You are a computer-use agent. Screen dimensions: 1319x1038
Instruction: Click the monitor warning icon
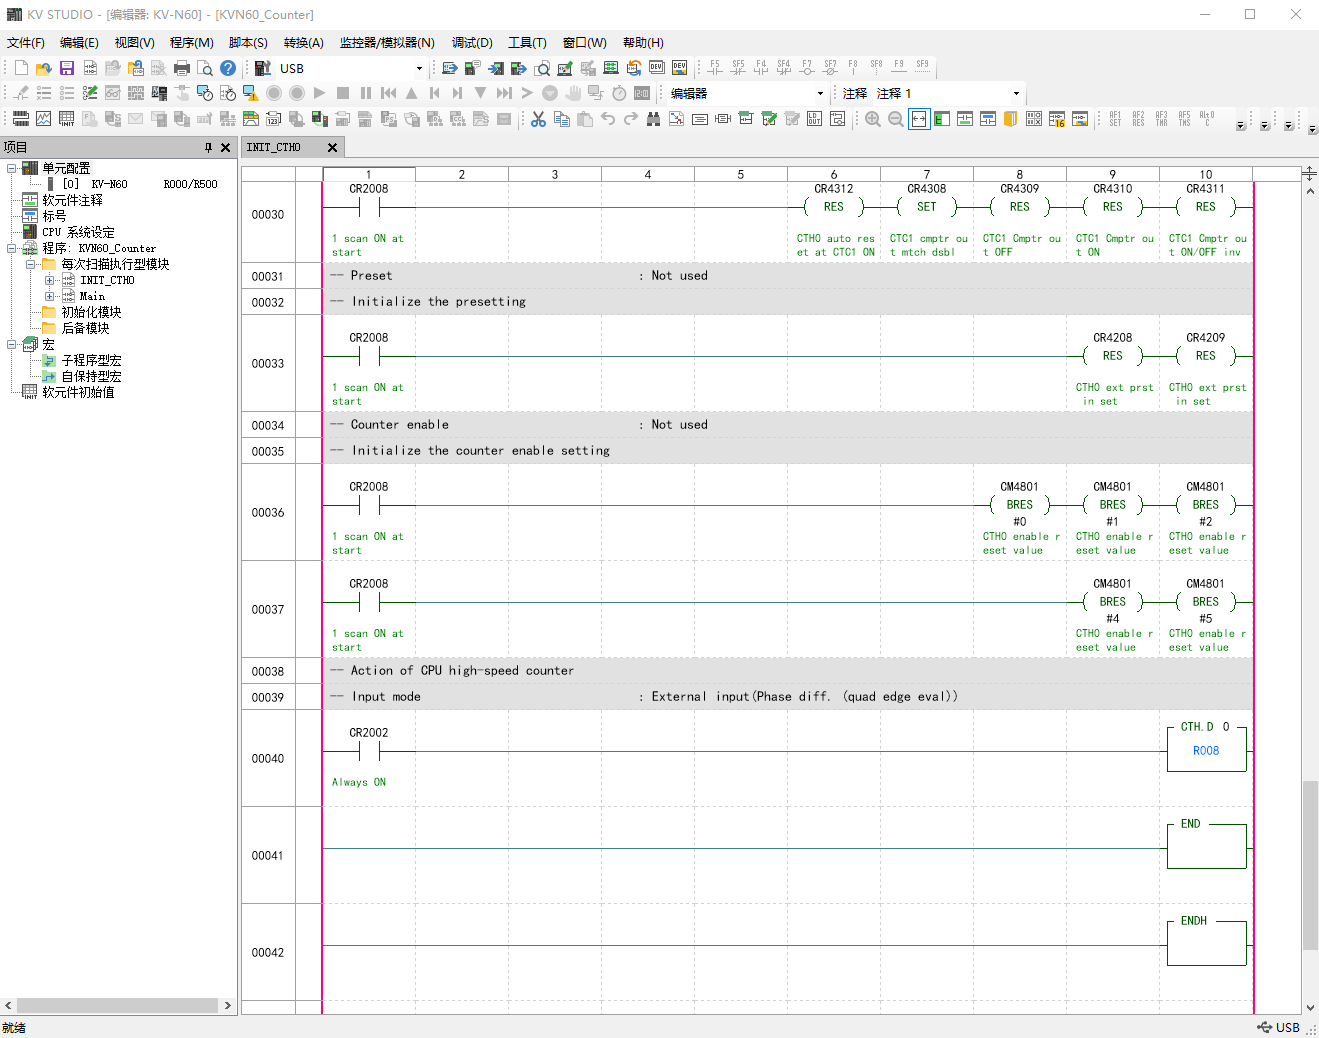pos(250,93)
